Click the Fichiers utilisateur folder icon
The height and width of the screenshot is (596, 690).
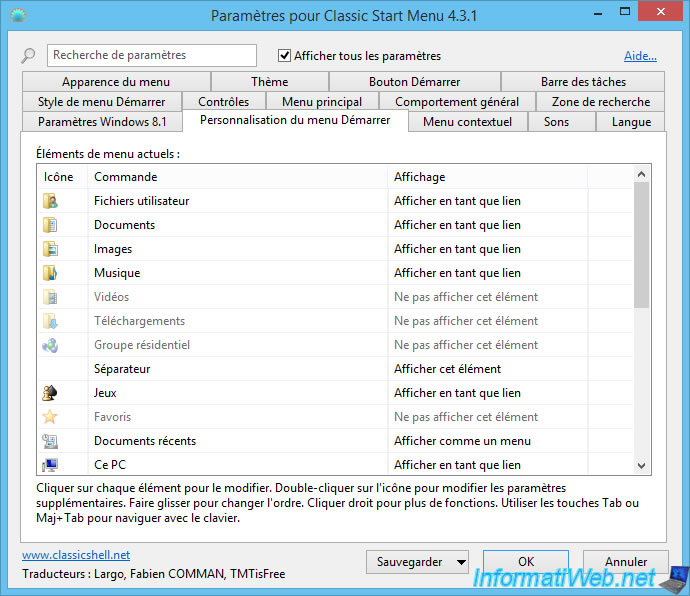50,201
